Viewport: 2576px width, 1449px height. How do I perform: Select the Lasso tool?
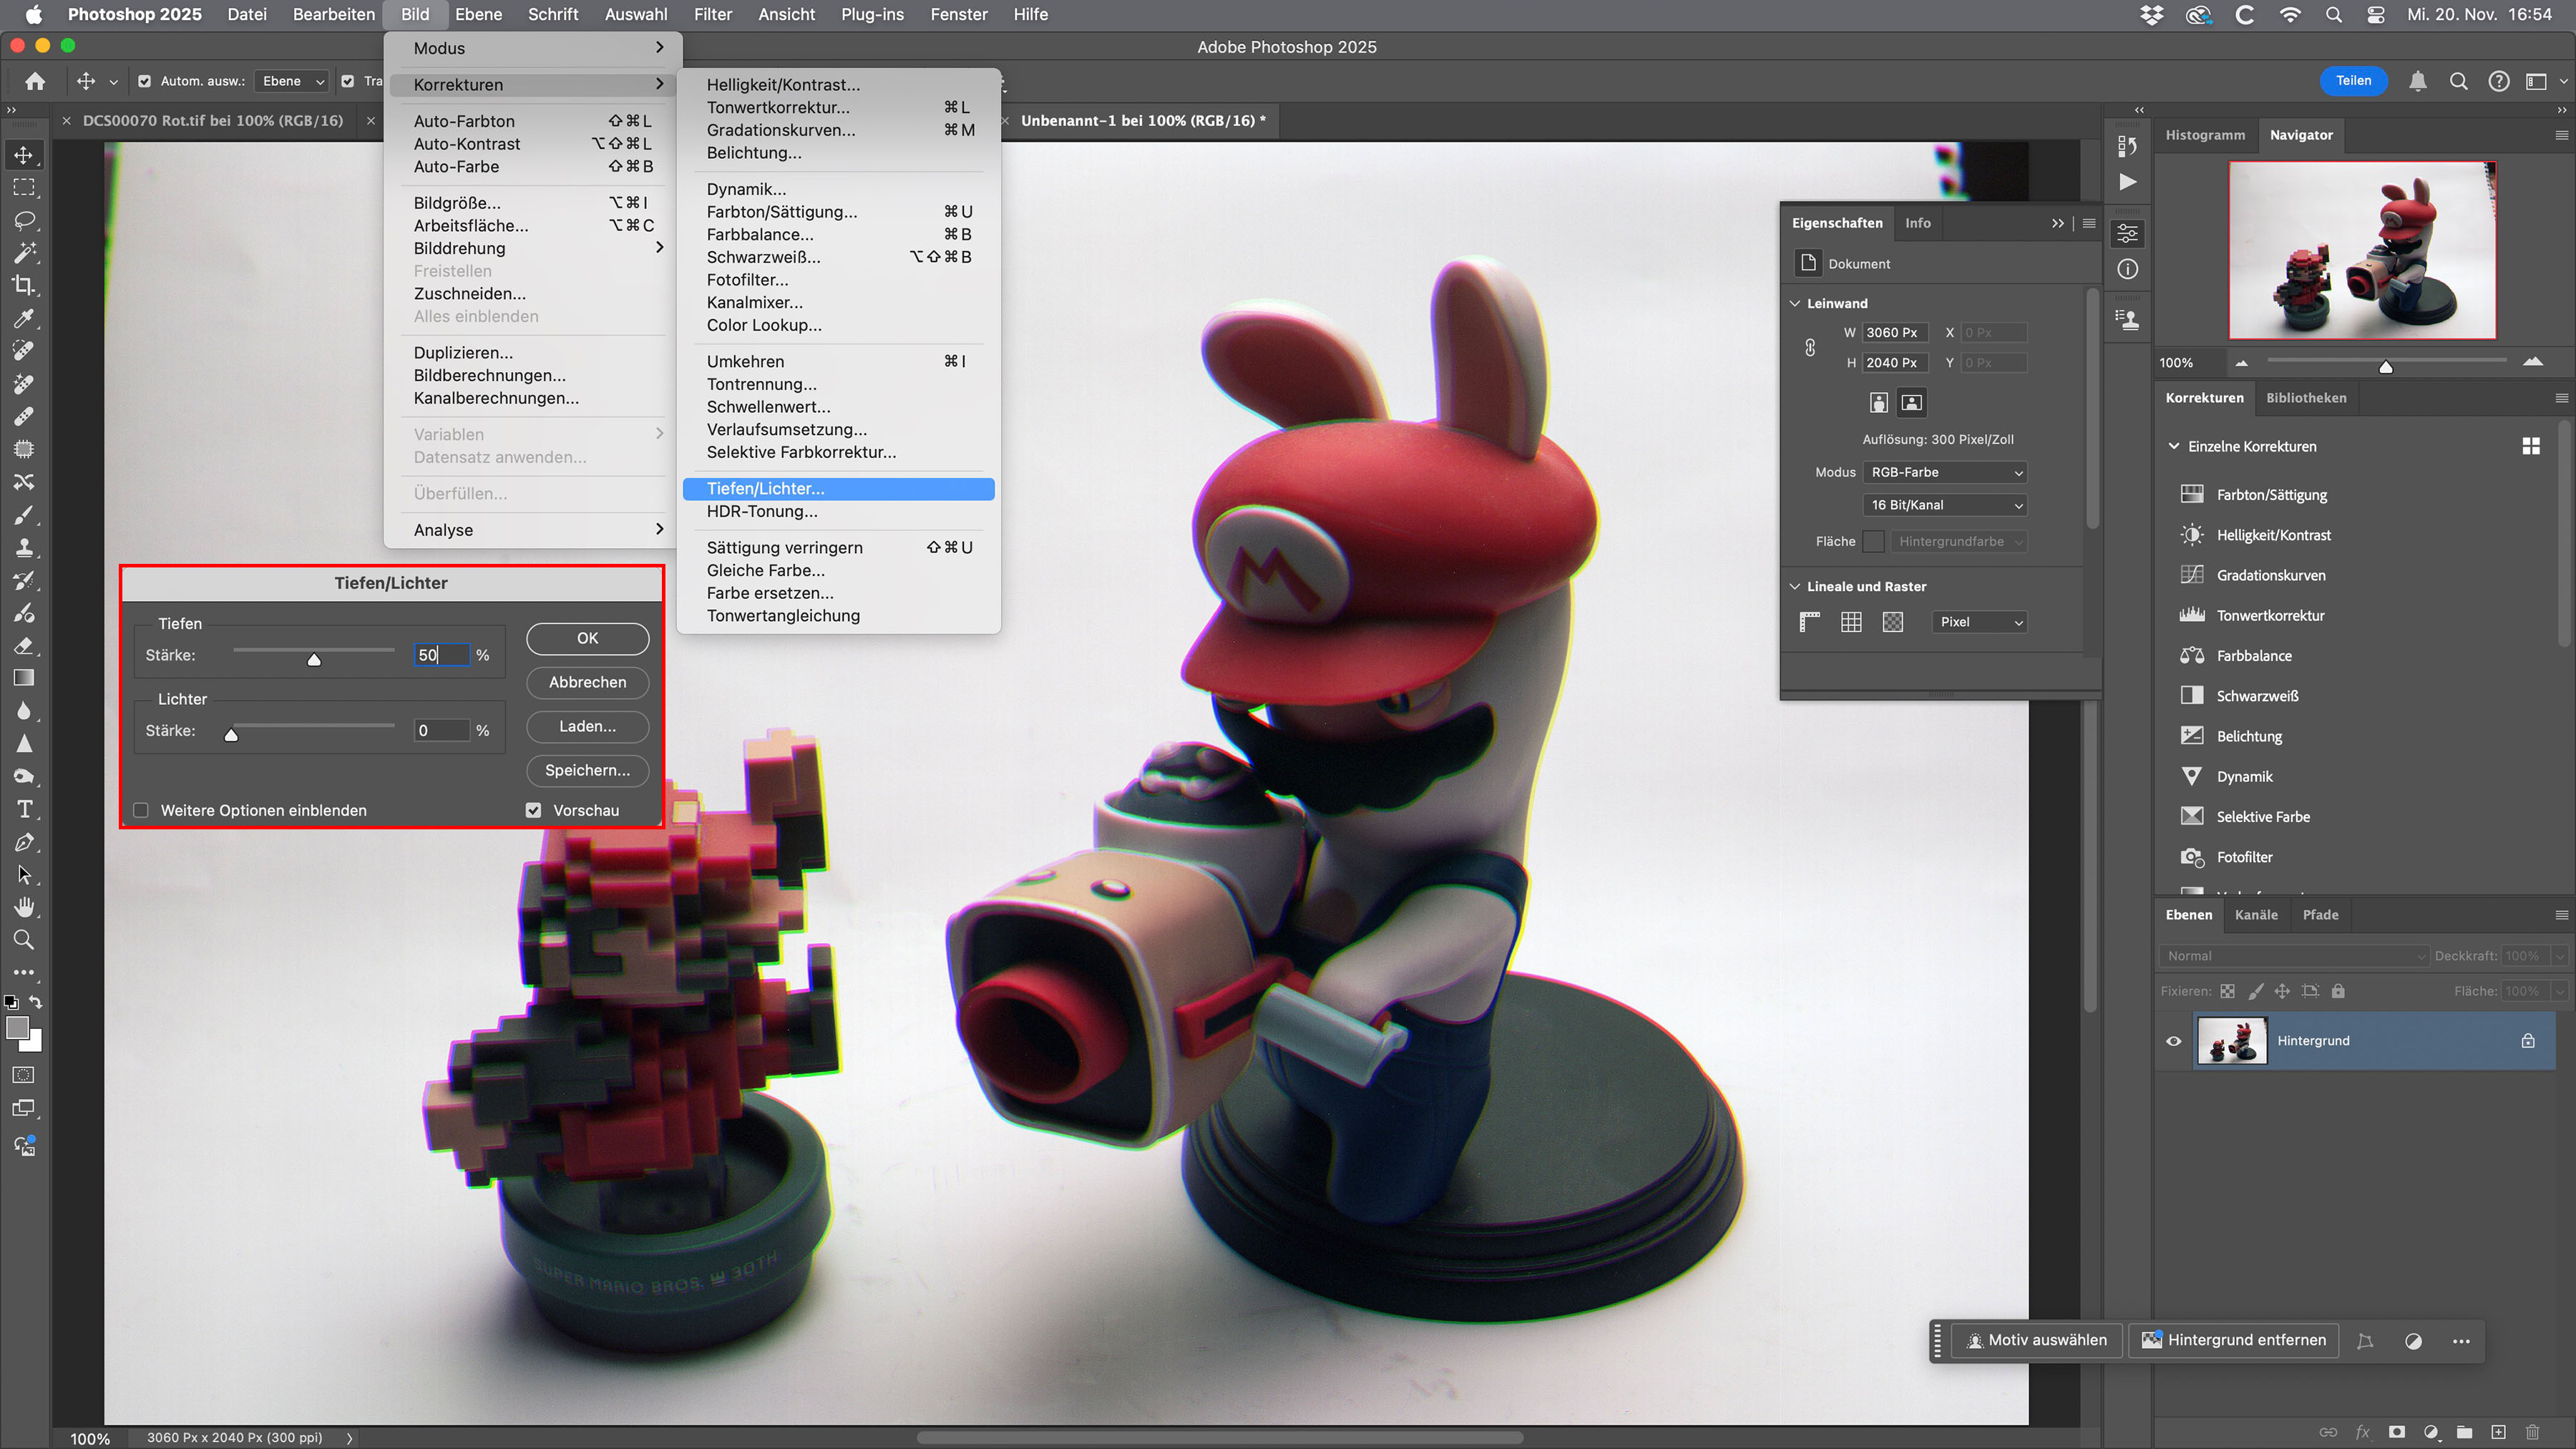pyautogui.click(x=24, y=220)
